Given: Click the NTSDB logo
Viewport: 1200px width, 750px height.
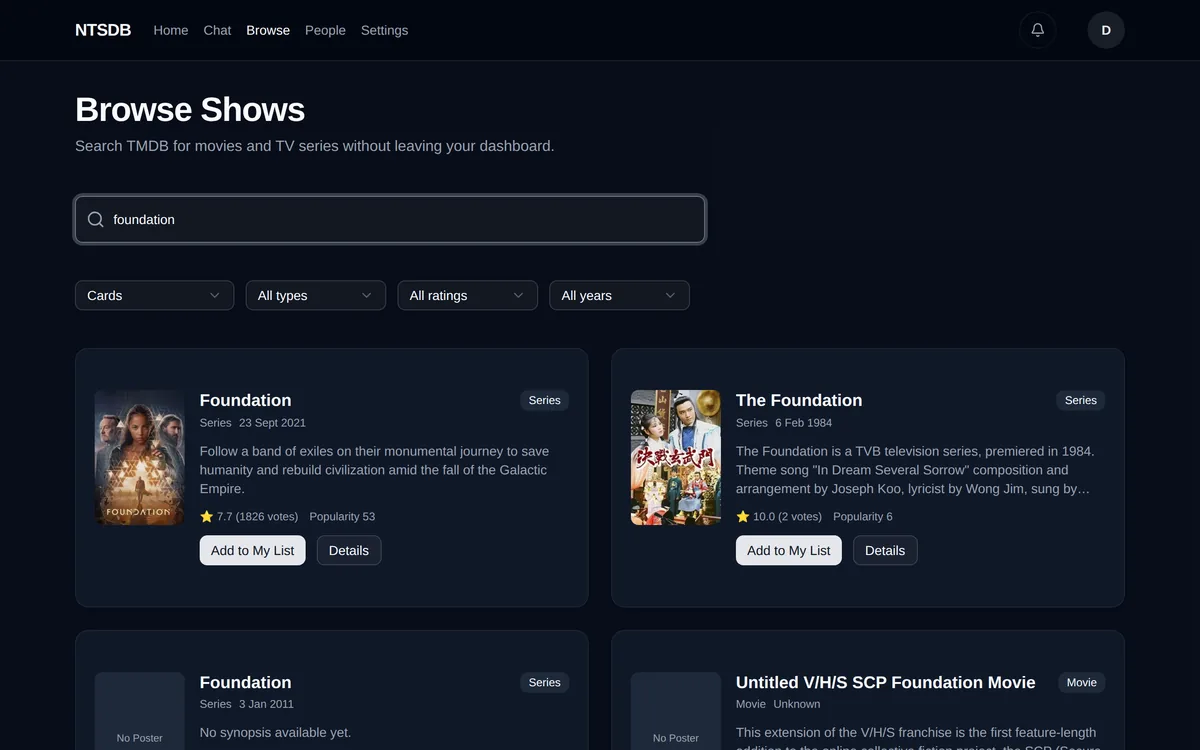Looking at the screenshot, I should (103, 30).
